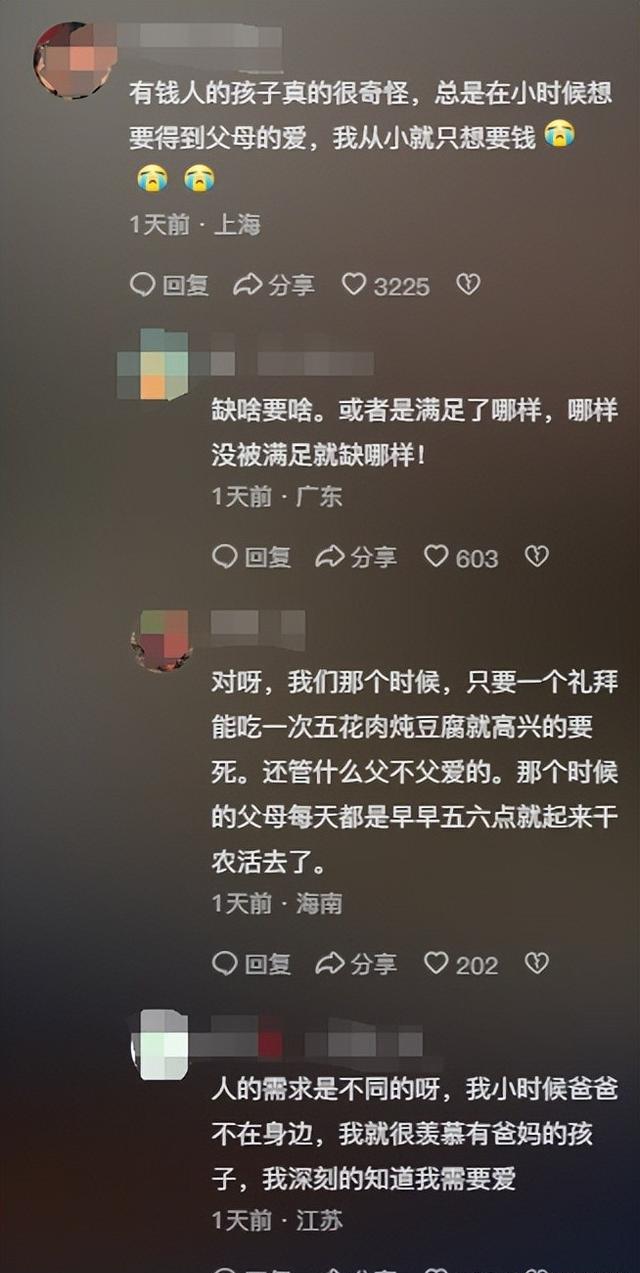The image size is (640, 1273).
Task: Like the Guangdong comment with 603 likes
Action: [x=461, y=557]
